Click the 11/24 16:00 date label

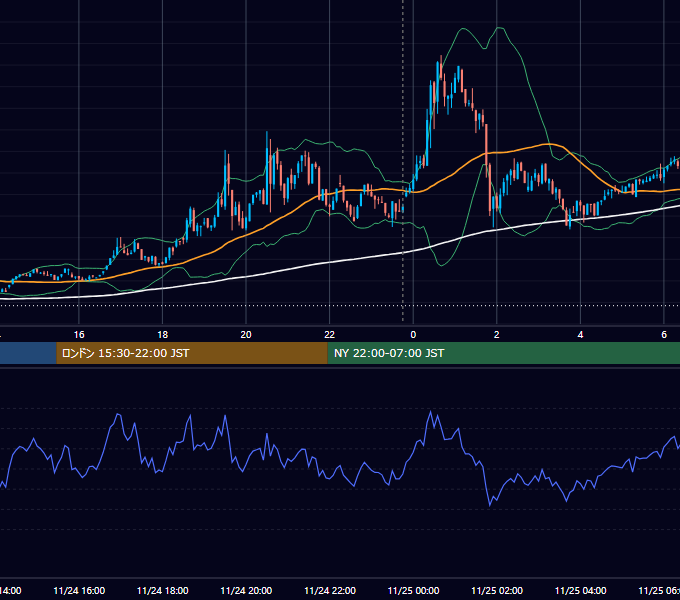click(x=79, y=590)
